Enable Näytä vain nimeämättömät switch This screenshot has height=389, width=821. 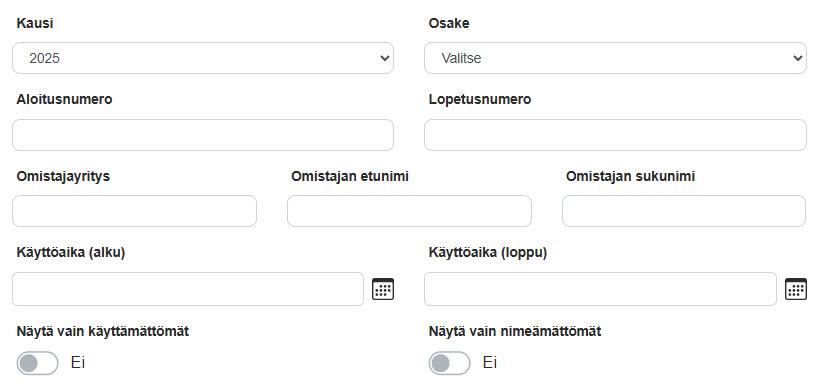pyautogui.click(x=449, y=363)
